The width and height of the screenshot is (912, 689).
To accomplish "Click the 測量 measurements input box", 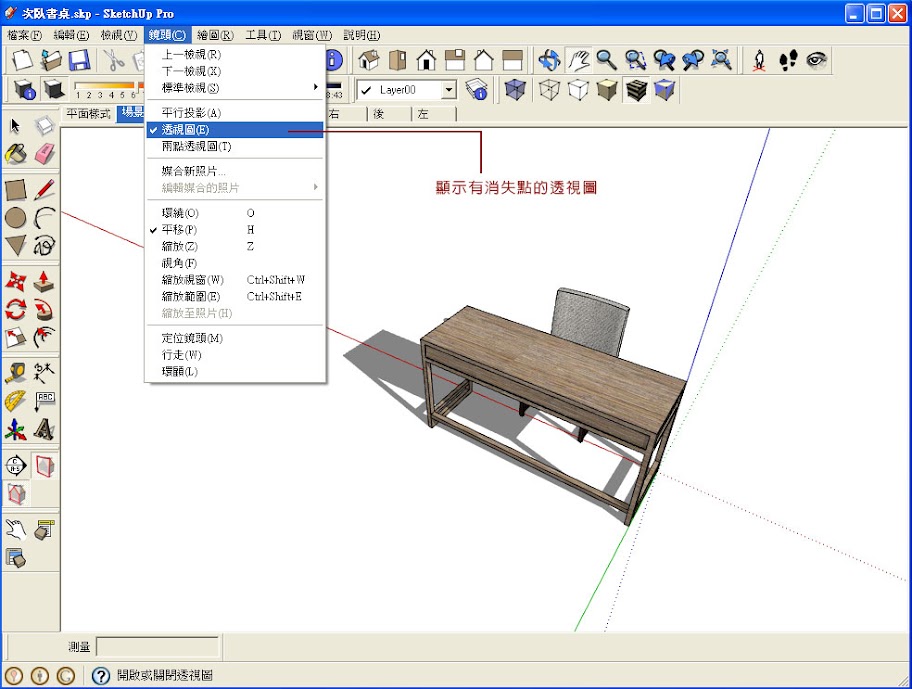I will [x=158, y=647].
